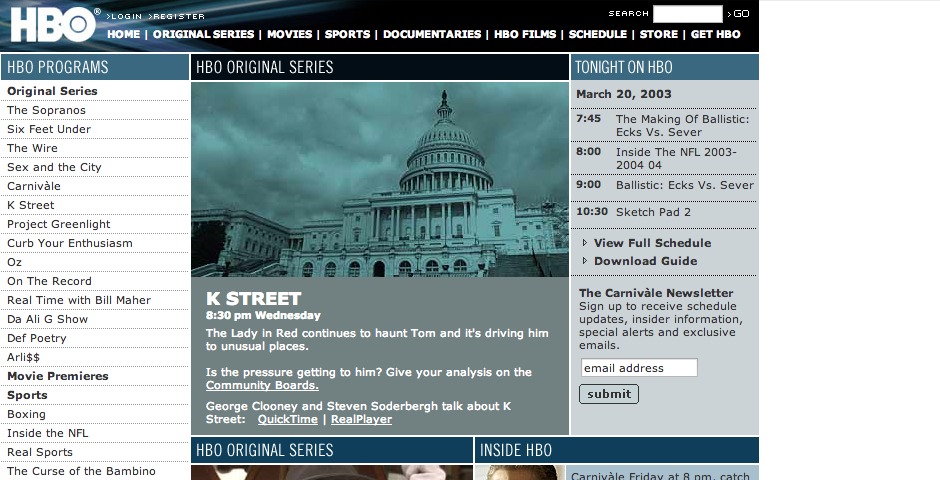Open HBO FILMS navigation item
940x480 pixels.
coord(525,34)
